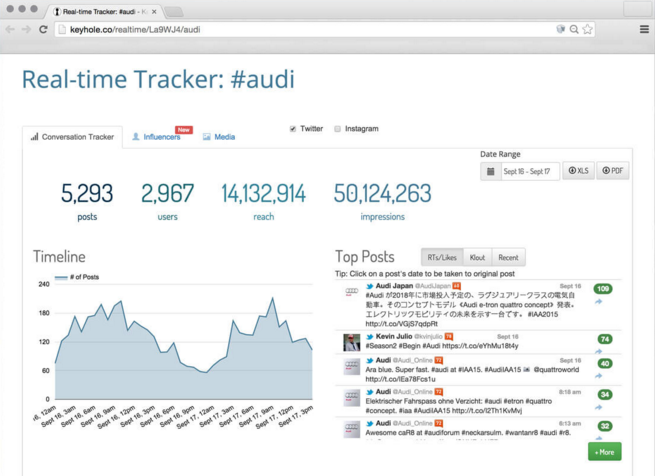Image resolution: width=655 pixels, height=476 pixels.
Task: Click the 32 engagement badge
Action: [605, 426]
